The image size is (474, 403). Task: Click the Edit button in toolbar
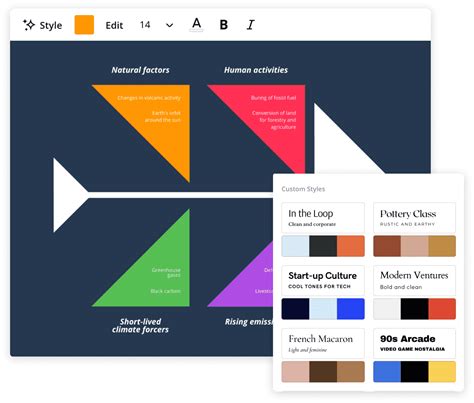[114, 25]
